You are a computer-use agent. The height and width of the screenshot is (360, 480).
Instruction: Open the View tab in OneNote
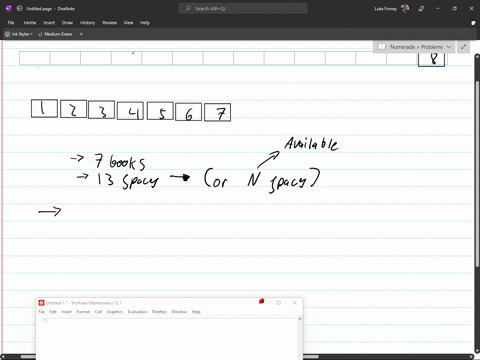pyautogui.click(x=128, y=23)
